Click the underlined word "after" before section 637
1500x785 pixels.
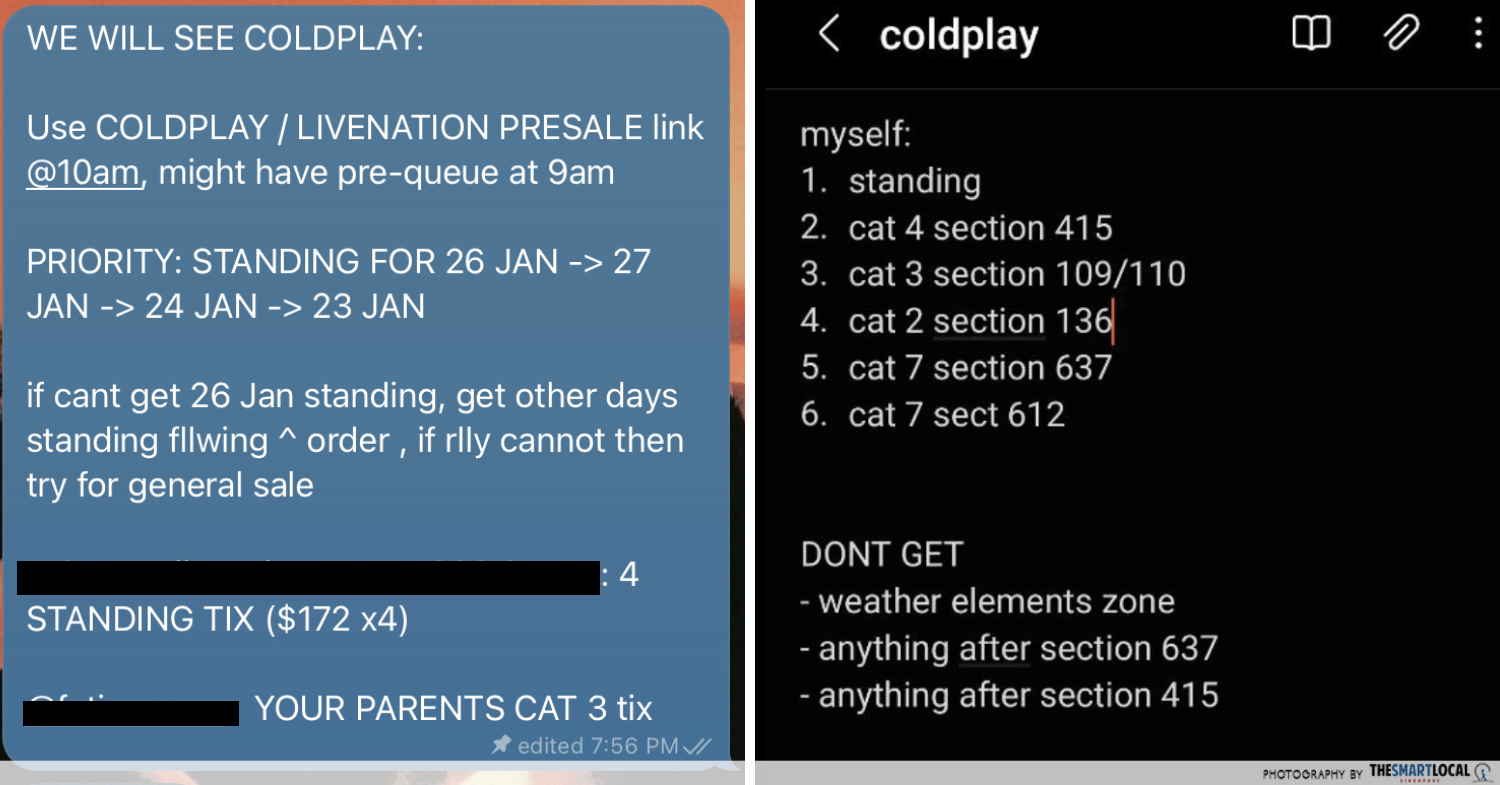click(x=994, y=648)
